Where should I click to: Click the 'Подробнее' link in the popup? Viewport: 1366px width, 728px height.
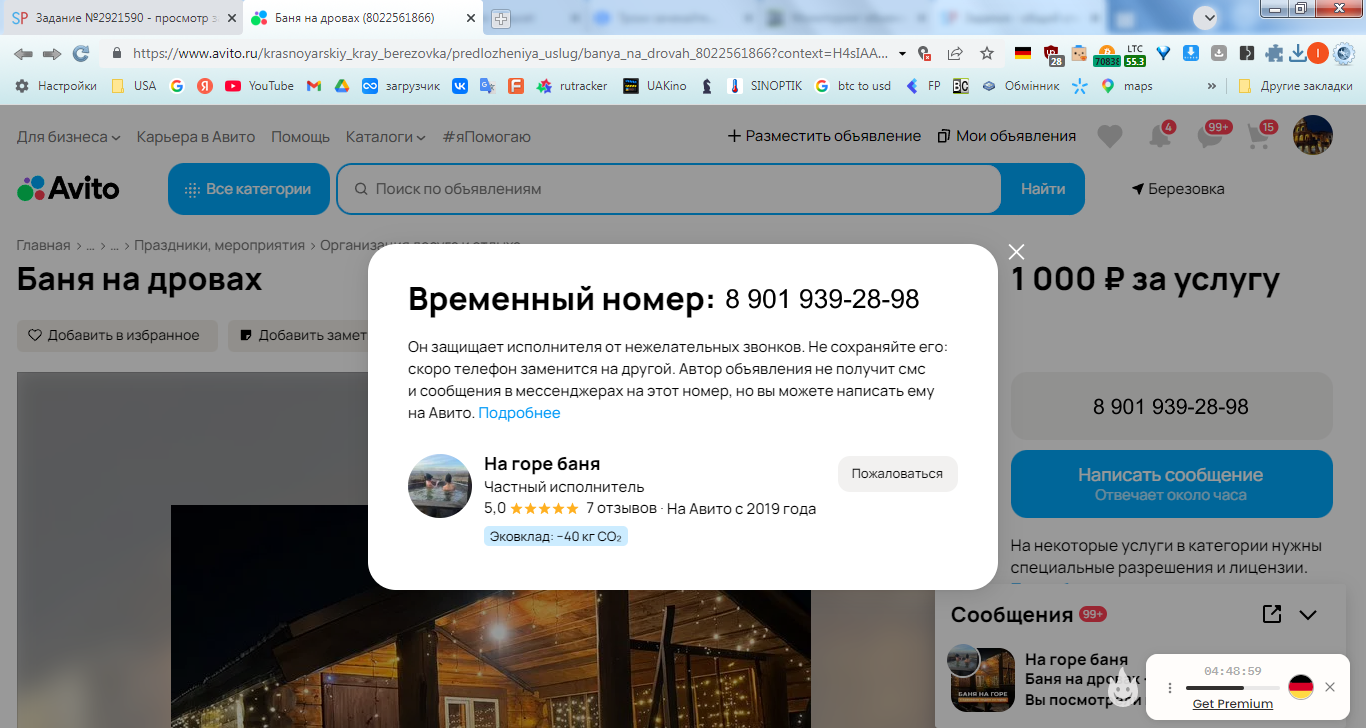(519, 413)
